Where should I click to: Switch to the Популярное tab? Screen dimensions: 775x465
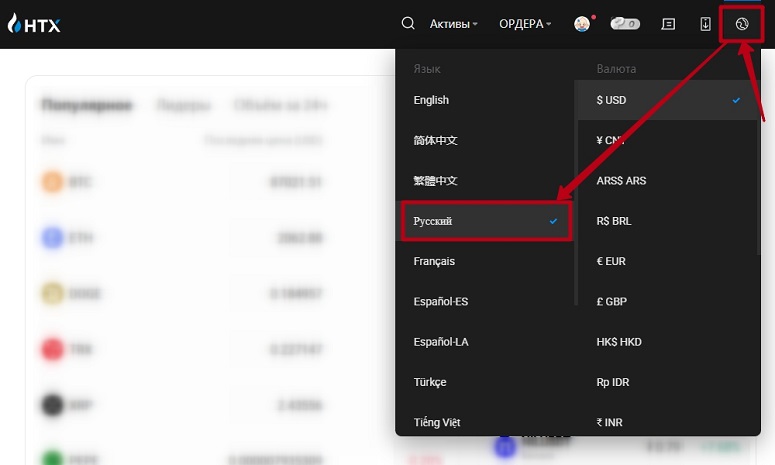tap(86, 105)
